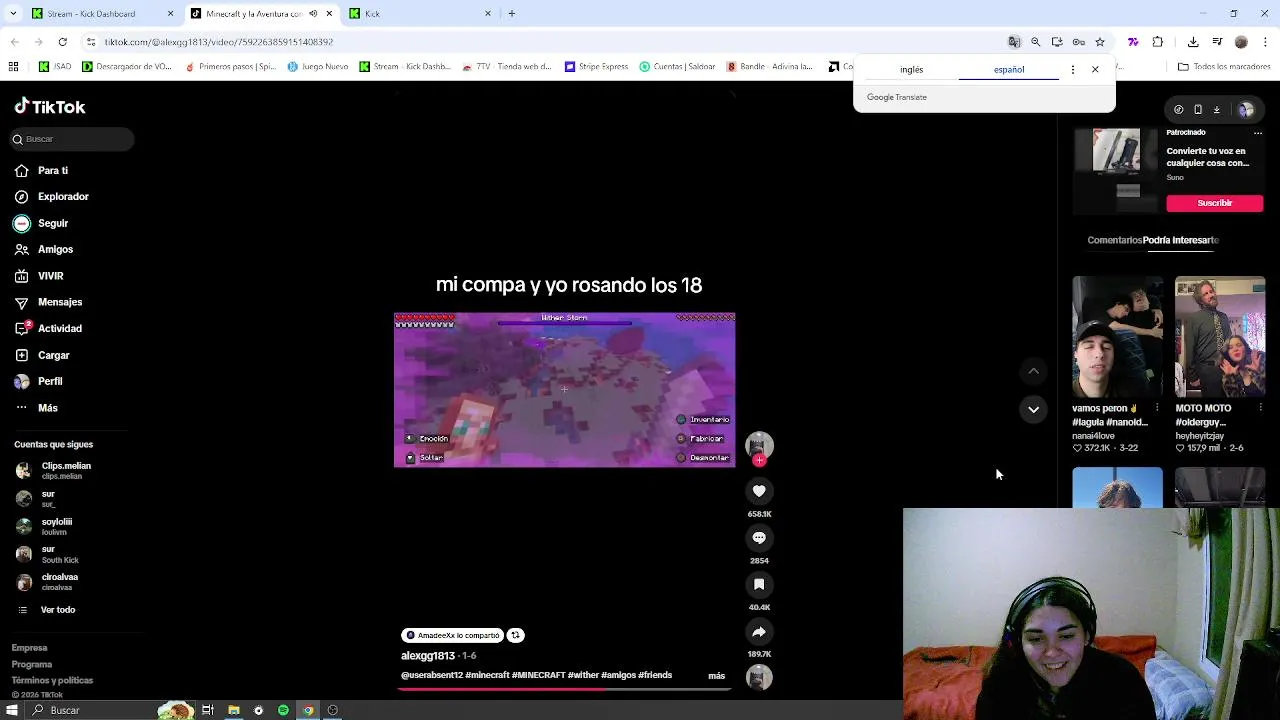Image resolution: width=1280 pixels, height=720 pixels.
Task: Open VIVIR live section
Action: [x=40, y=276]
